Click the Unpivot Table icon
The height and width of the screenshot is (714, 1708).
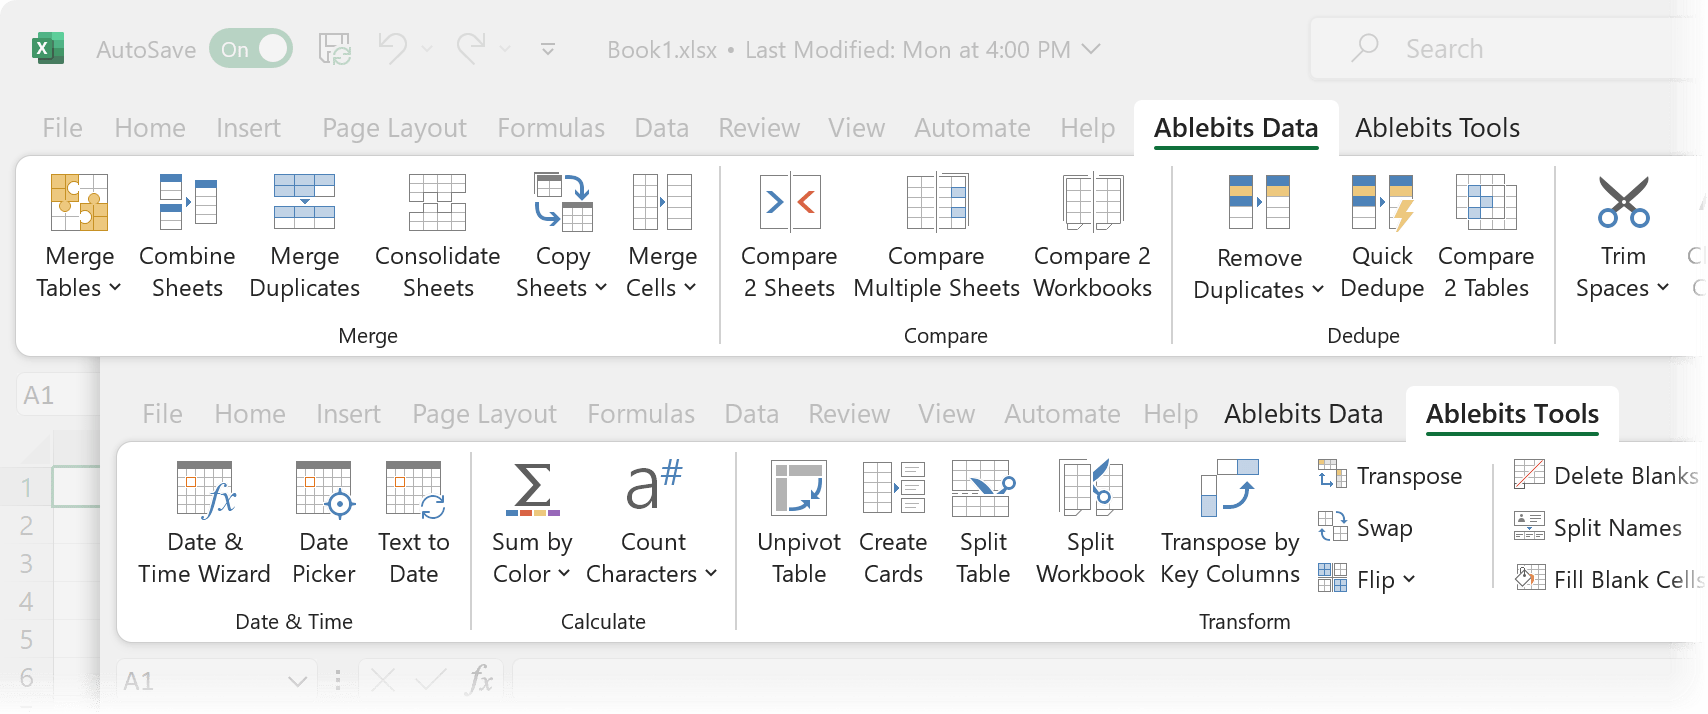tap(799, 488)
